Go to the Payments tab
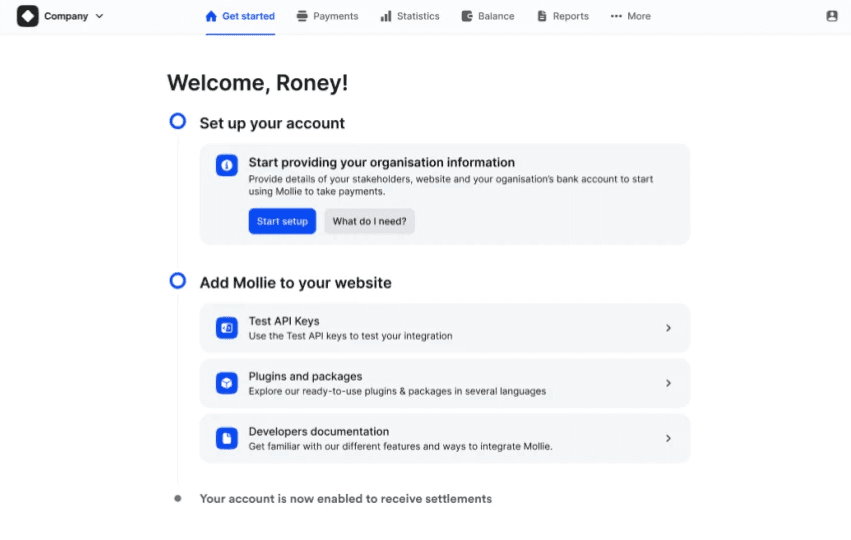The height and width of the screenshot is (540, 851). (x=327, y=16)
